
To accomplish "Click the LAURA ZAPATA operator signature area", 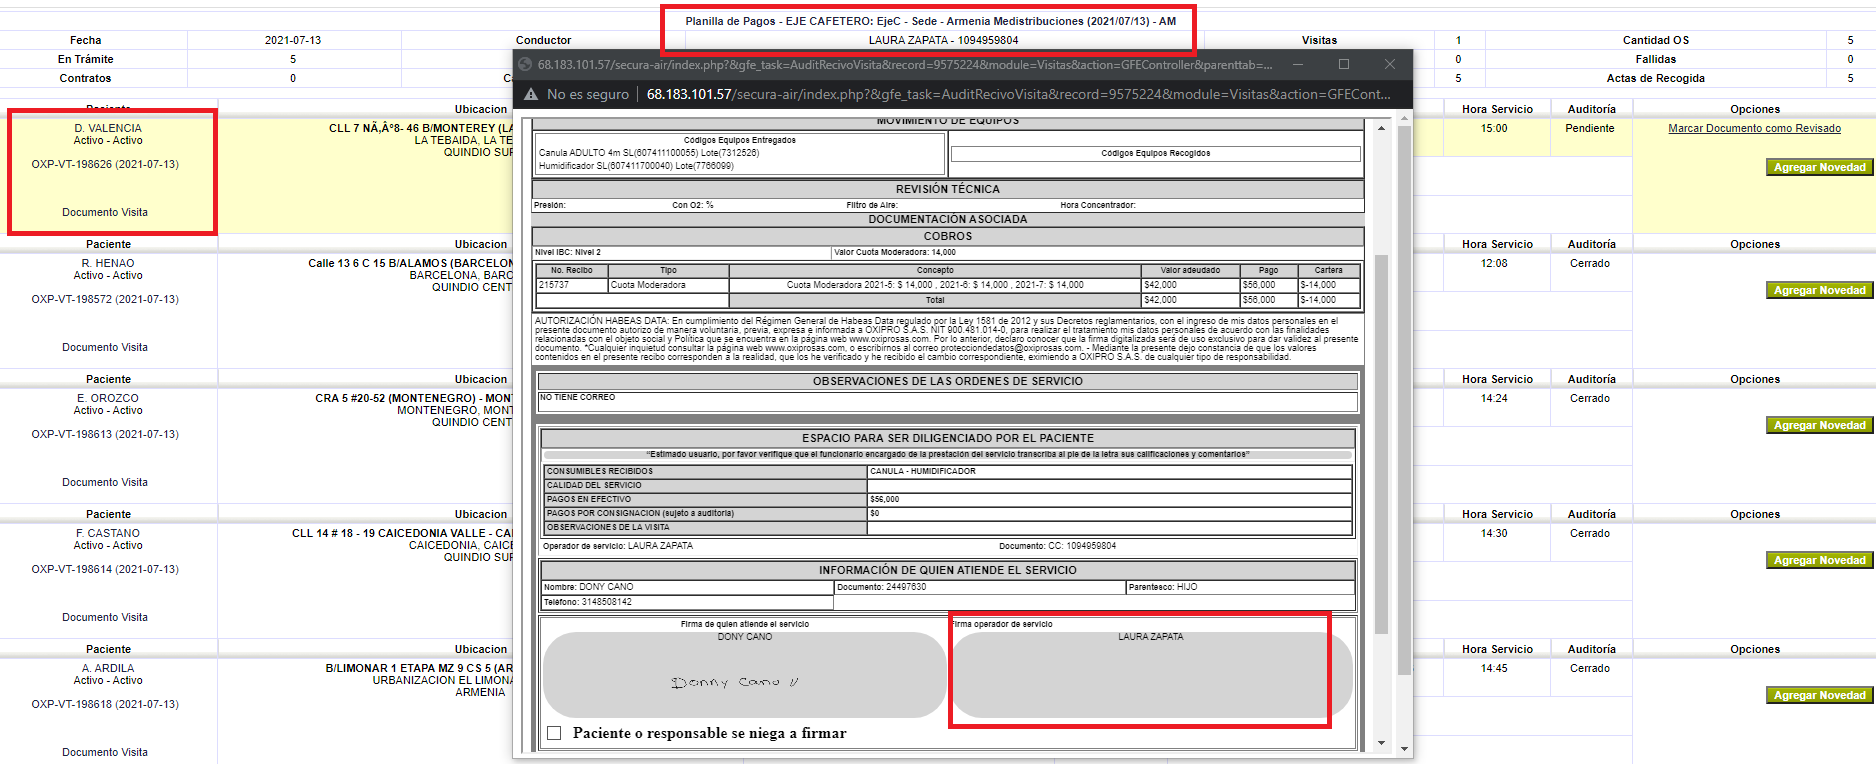I will coord(1151,675).
